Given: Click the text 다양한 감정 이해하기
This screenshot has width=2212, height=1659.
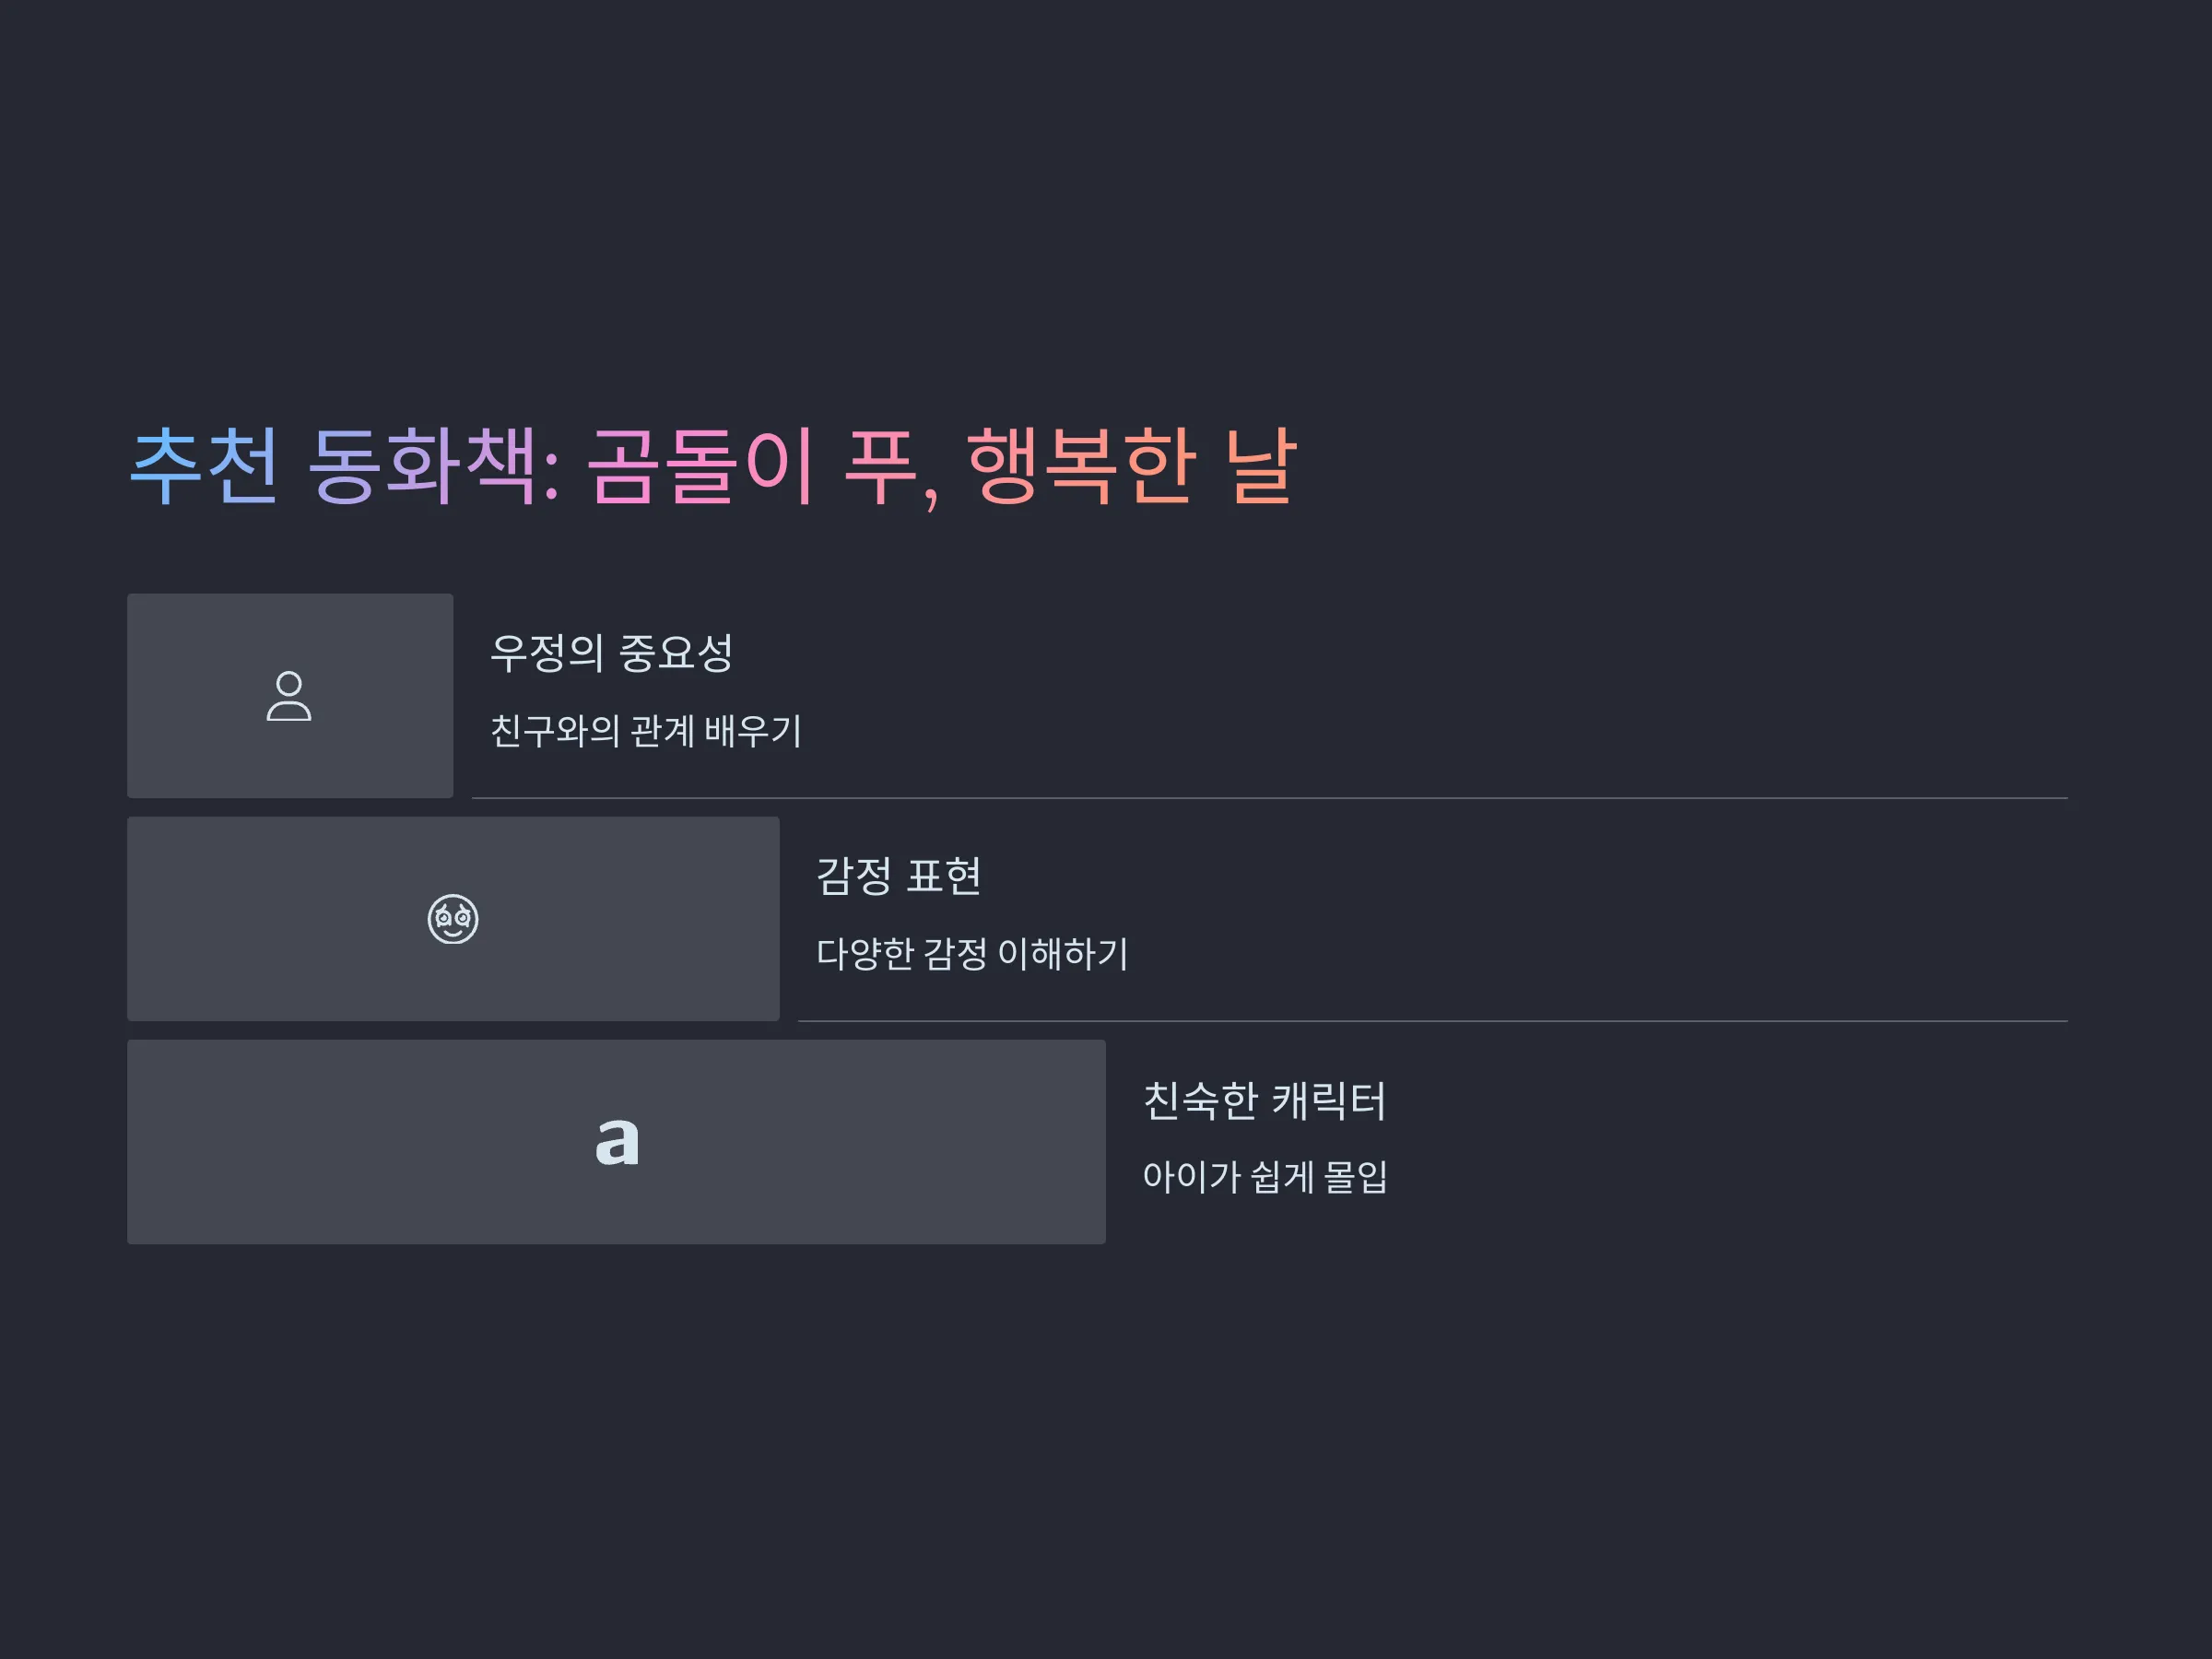Looking at the screenshot, I should pos(972,954).
